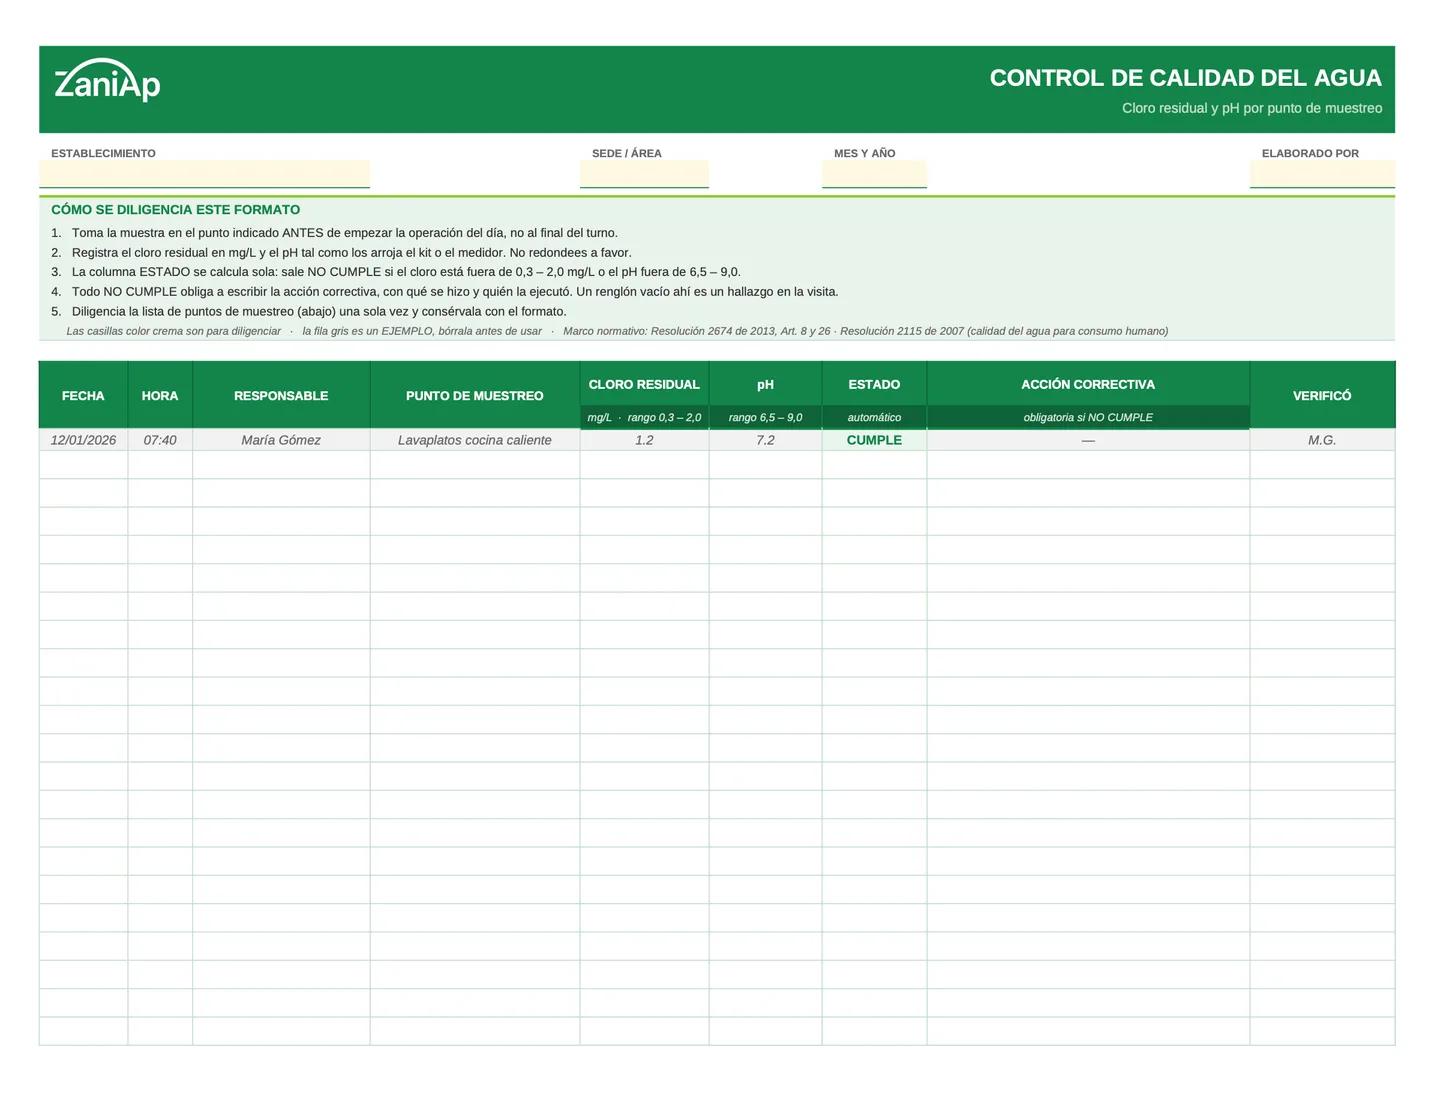Viewport: 1440px width, 1113px height.
Task: Click the PUNTO DE MUESTREO column header
Action: coord(475,396)
